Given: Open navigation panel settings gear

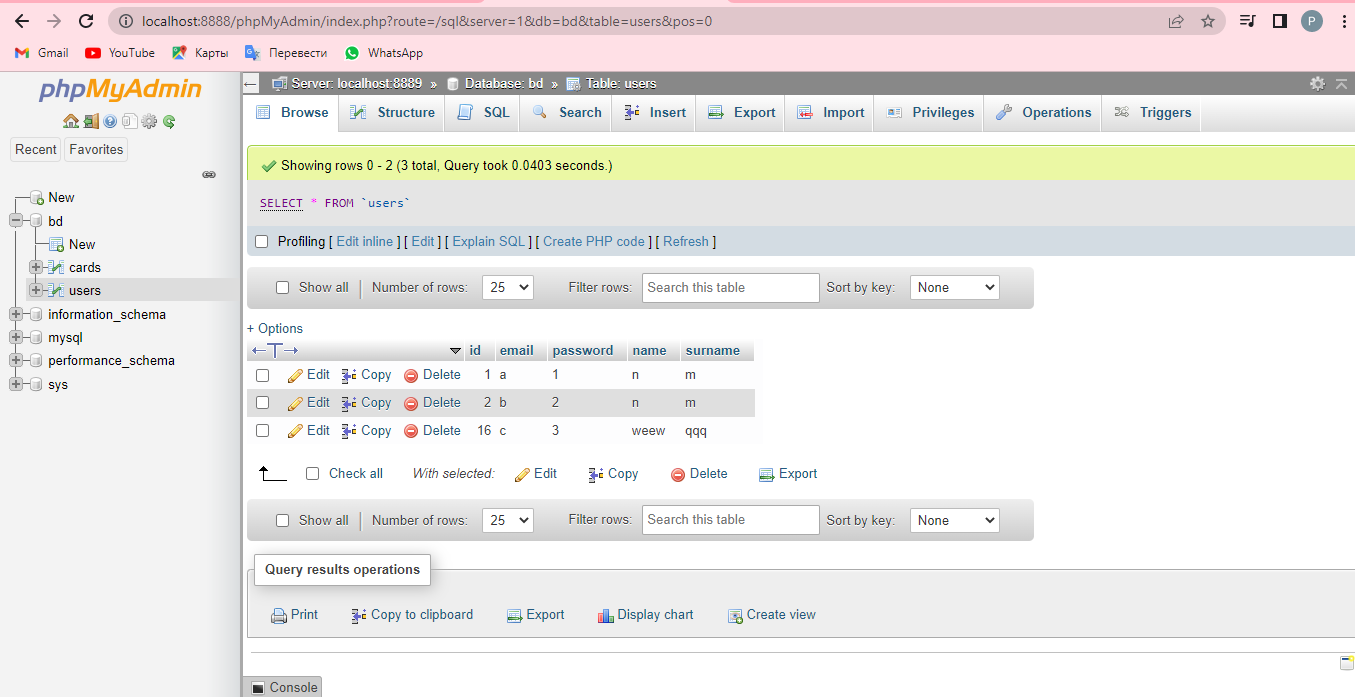Looking at the screenshot, I should pos(149,121).
